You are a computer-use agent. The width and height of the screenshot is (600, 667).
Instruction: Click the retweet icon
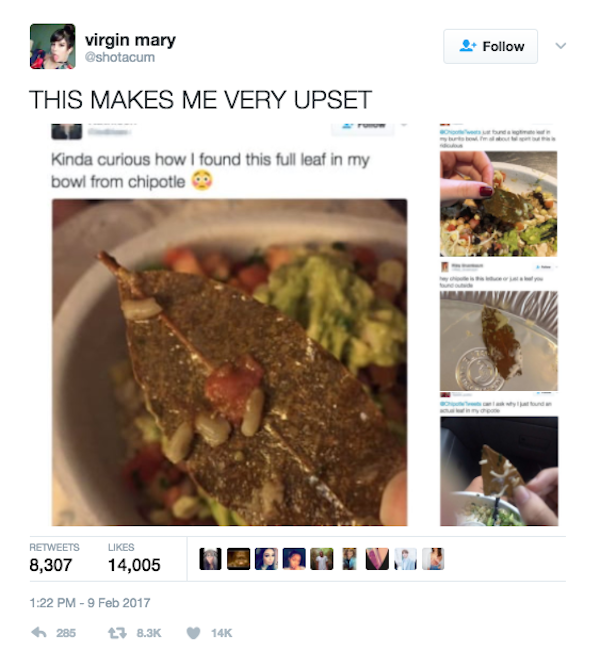pyautogui.click(x=117, y=633)
